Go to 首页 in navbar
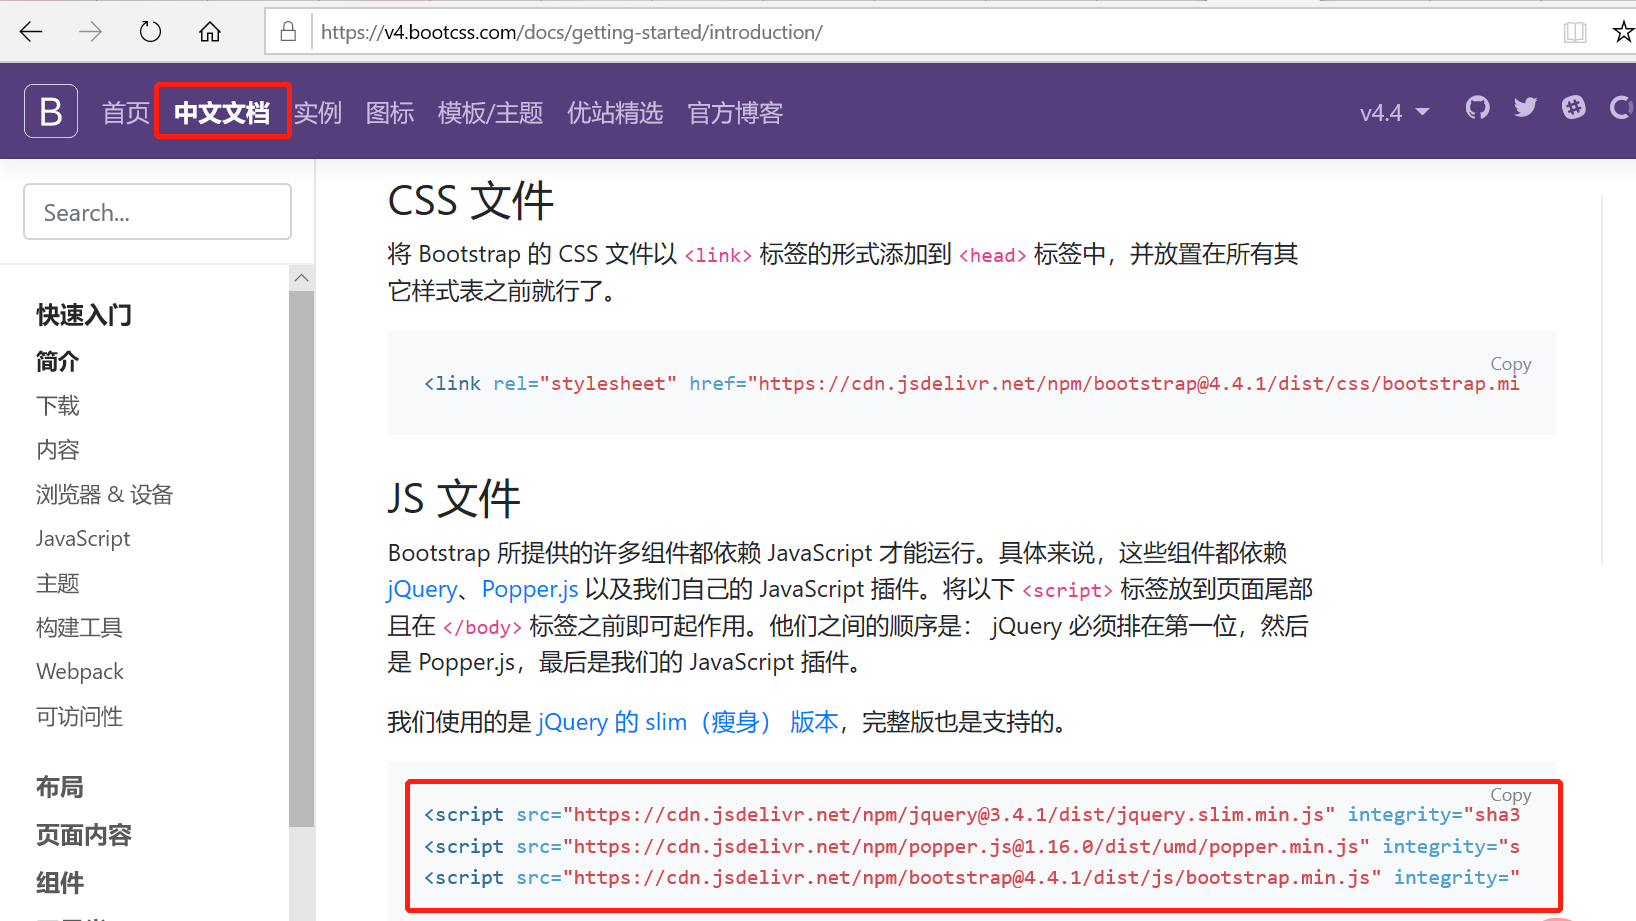1636x921 pixels. [x=126, y=113]
